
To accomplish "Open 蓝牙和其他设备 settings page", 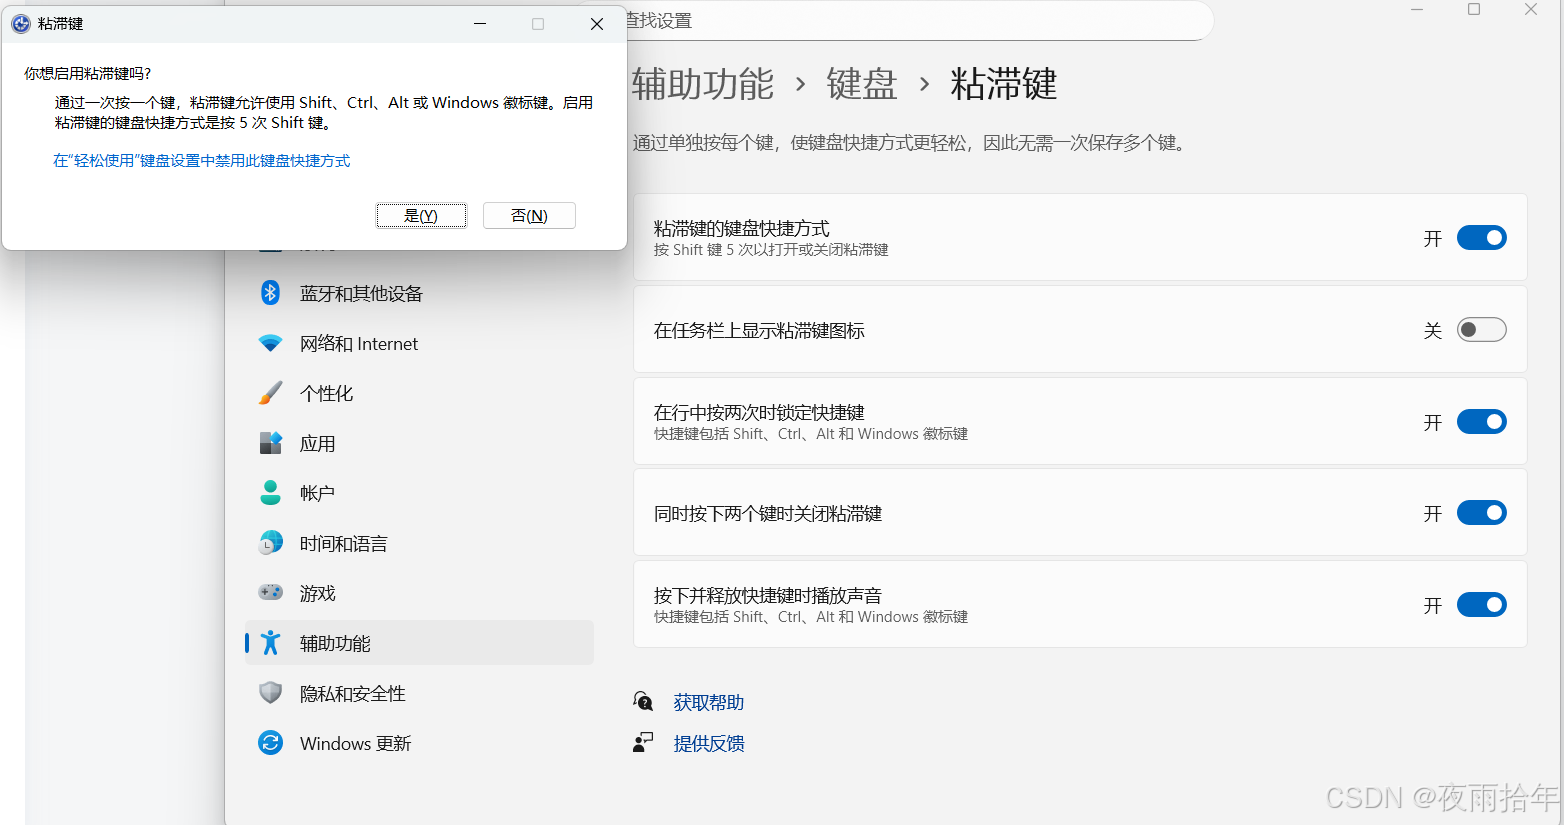I will (419, 293).
